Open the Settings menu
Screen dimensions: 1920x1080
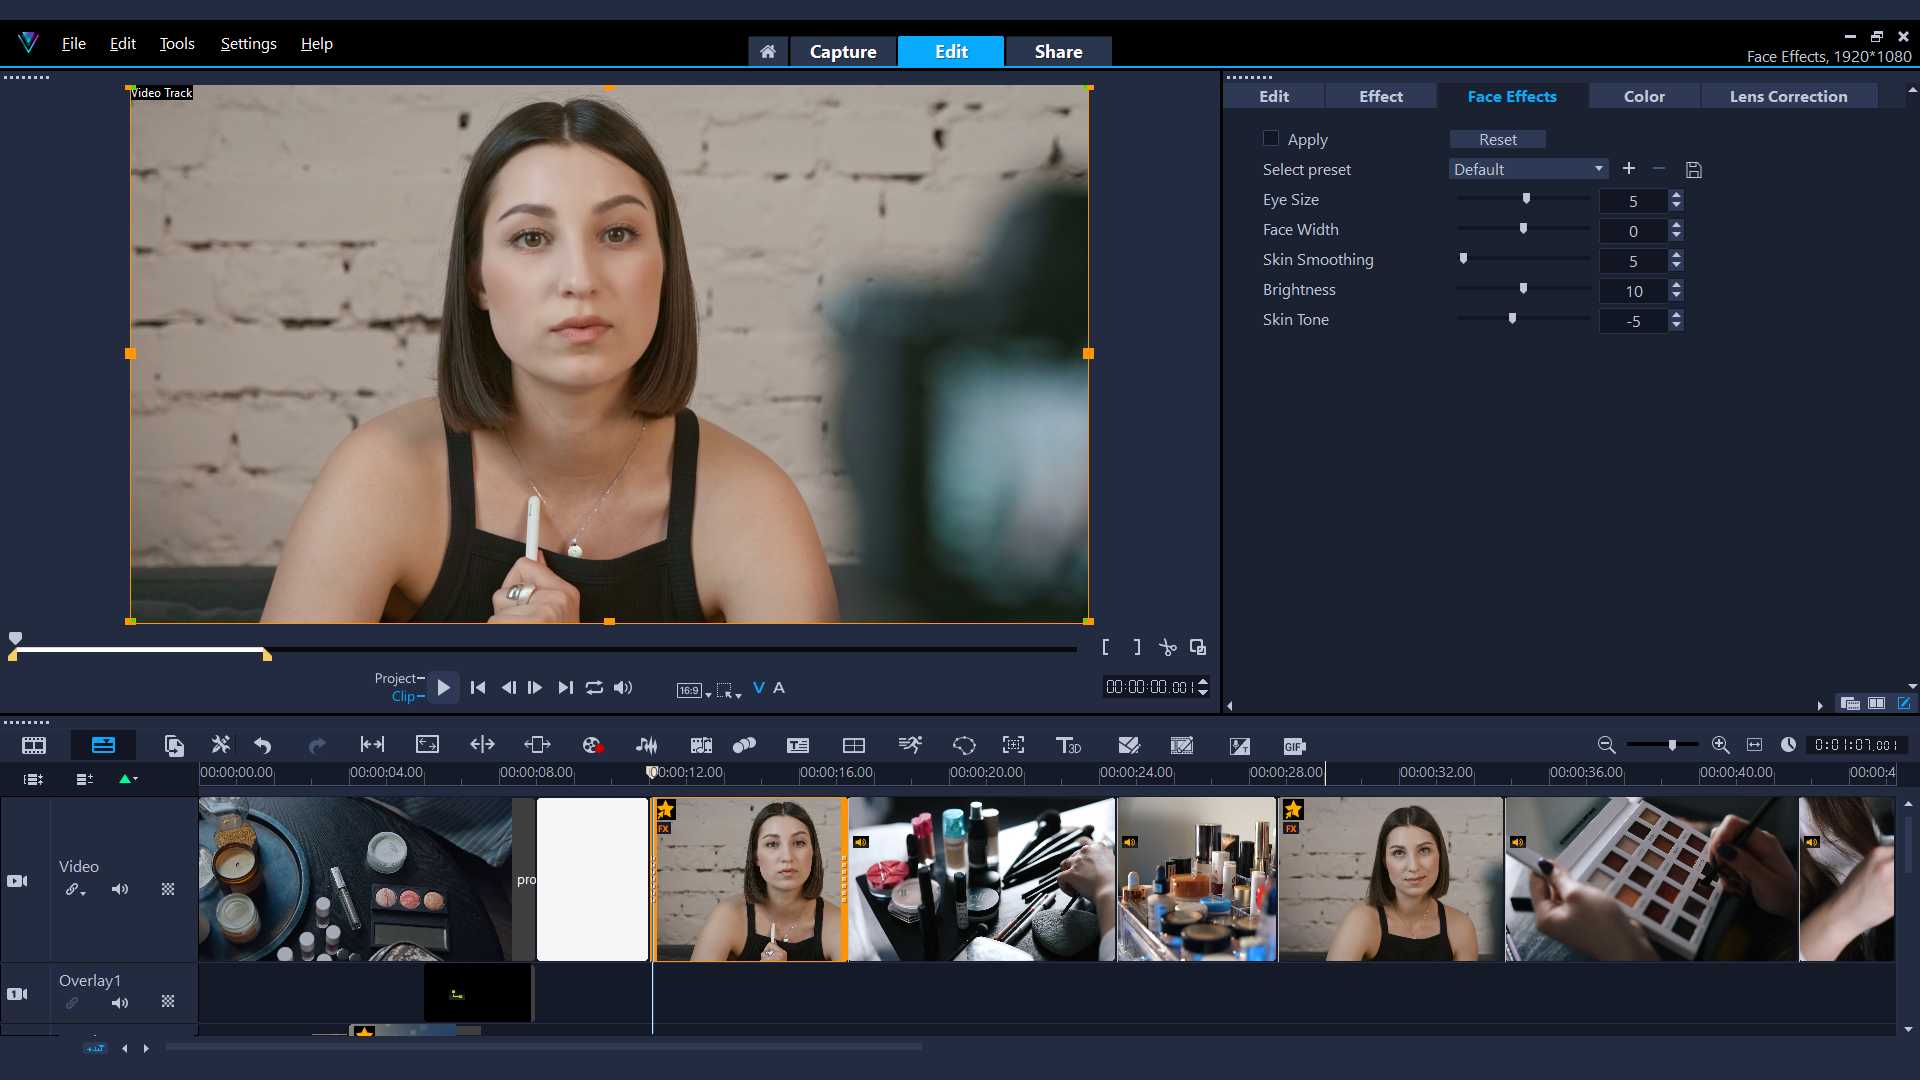[248, 44]
